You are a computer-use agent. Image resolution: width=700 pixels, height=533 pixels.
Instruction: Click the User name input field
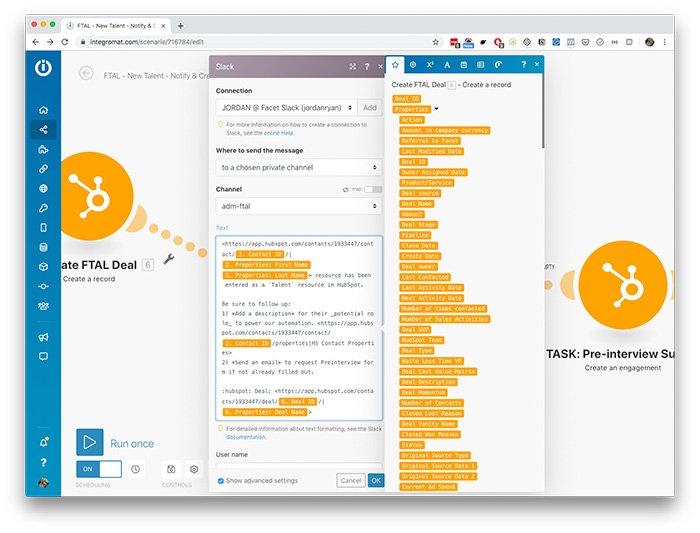(x=299, y=465)
